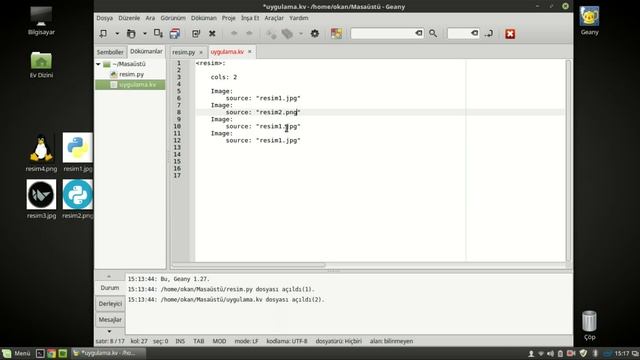Click the magnifier Find icon

click(x=433, y=34)
